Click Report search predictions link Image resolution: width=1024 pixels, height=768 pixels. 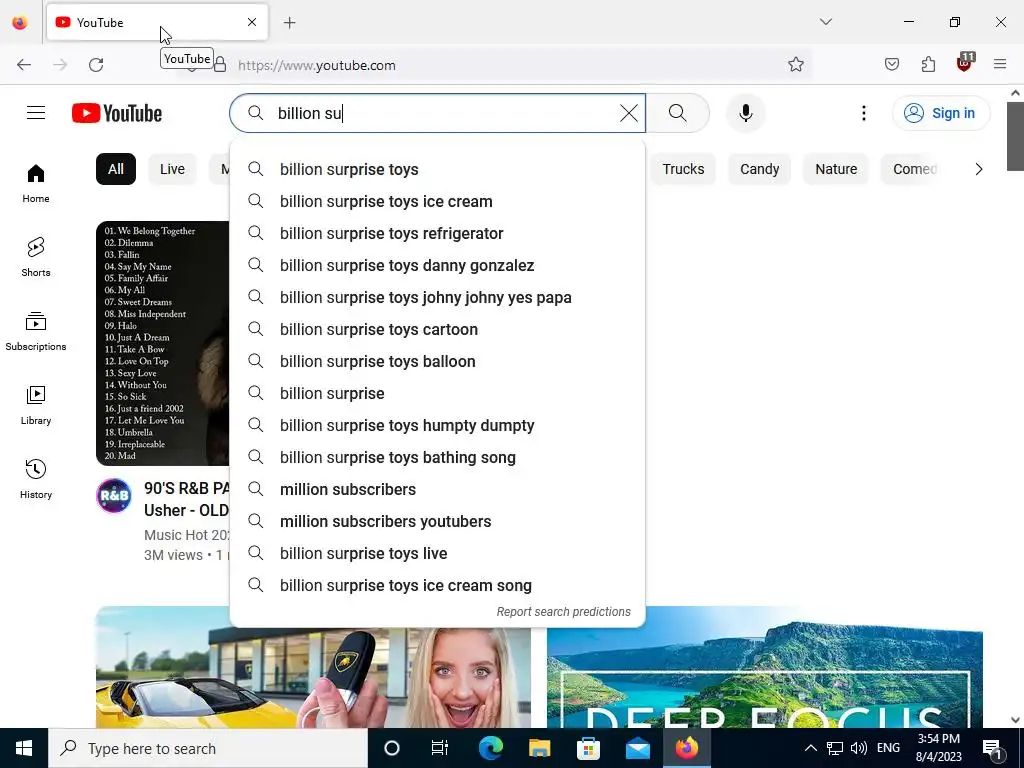coord(563,612)
